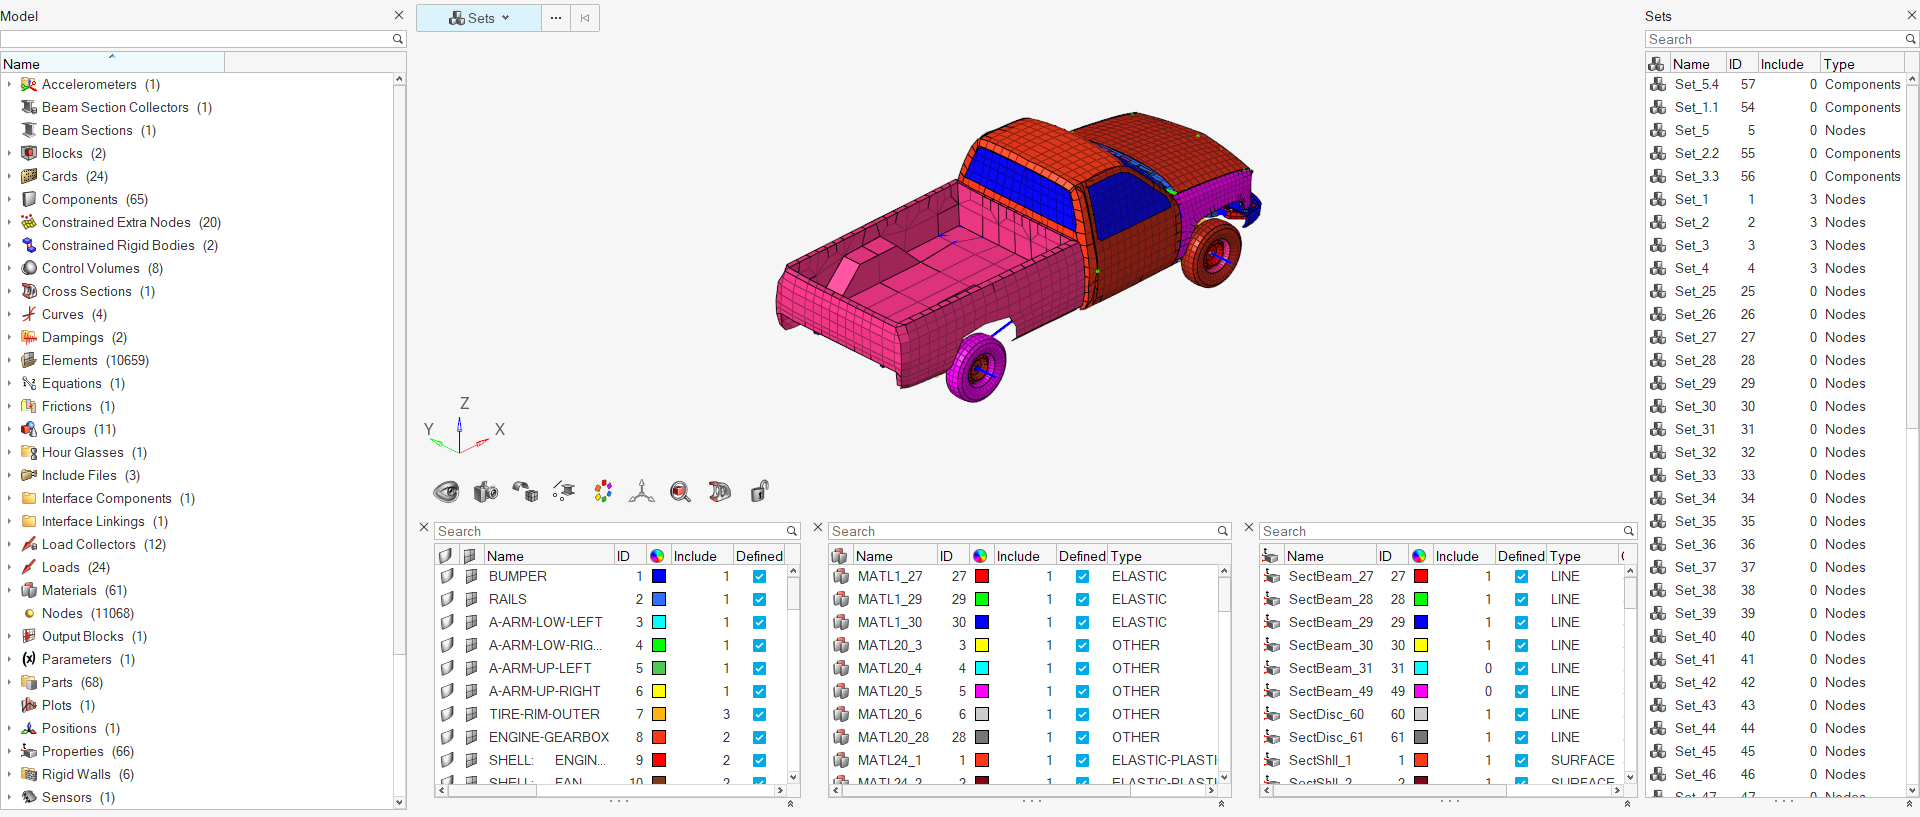Uncheck Defined checkbox for BUMPER component

[759, 577]
